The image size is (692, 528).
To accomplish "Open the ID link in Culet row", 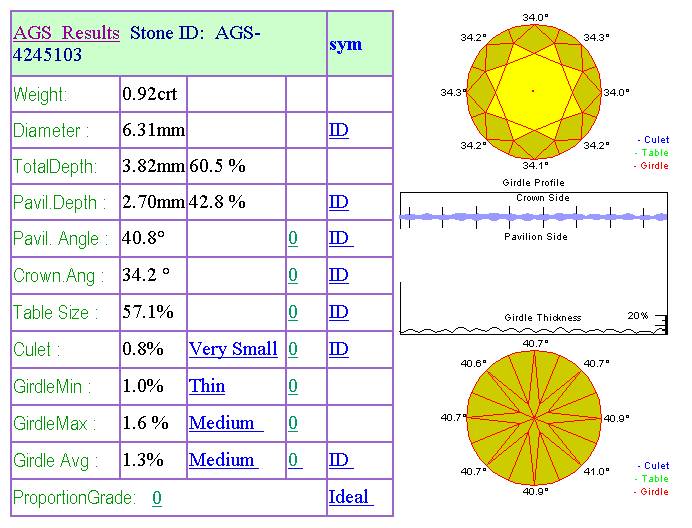I will [x=338, y=349].
